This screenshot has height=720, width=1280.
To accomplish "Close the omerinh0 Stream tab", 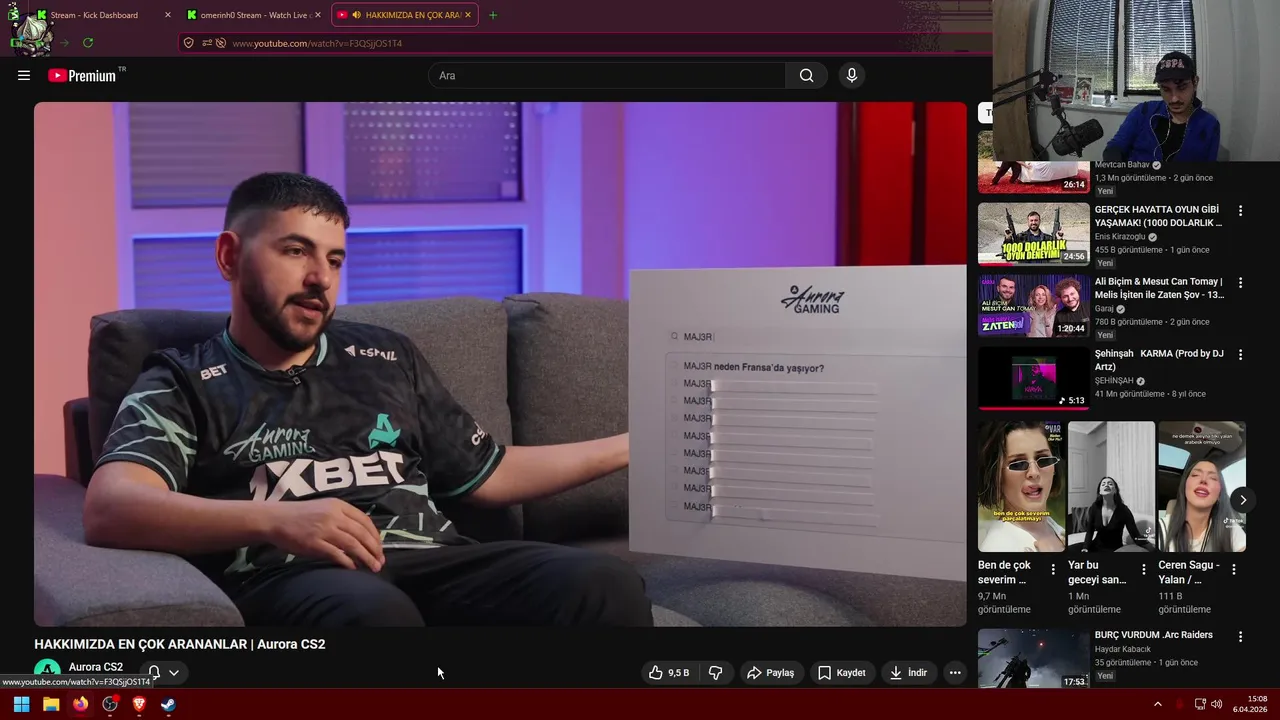I will tap(318, 15).
